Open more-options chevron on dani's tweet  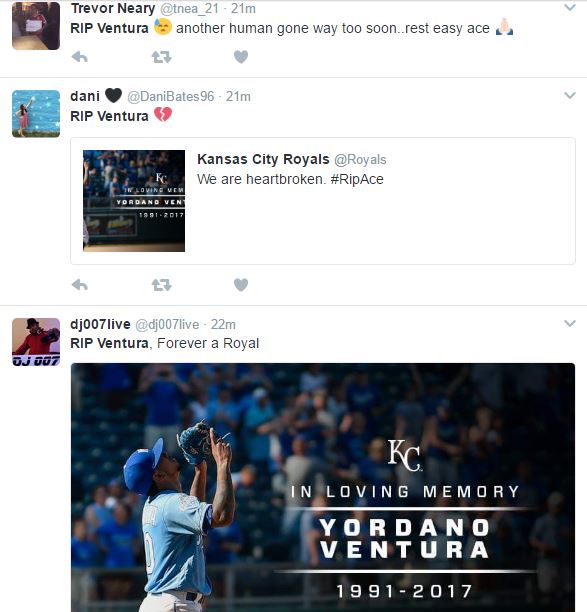click(570, 95)
